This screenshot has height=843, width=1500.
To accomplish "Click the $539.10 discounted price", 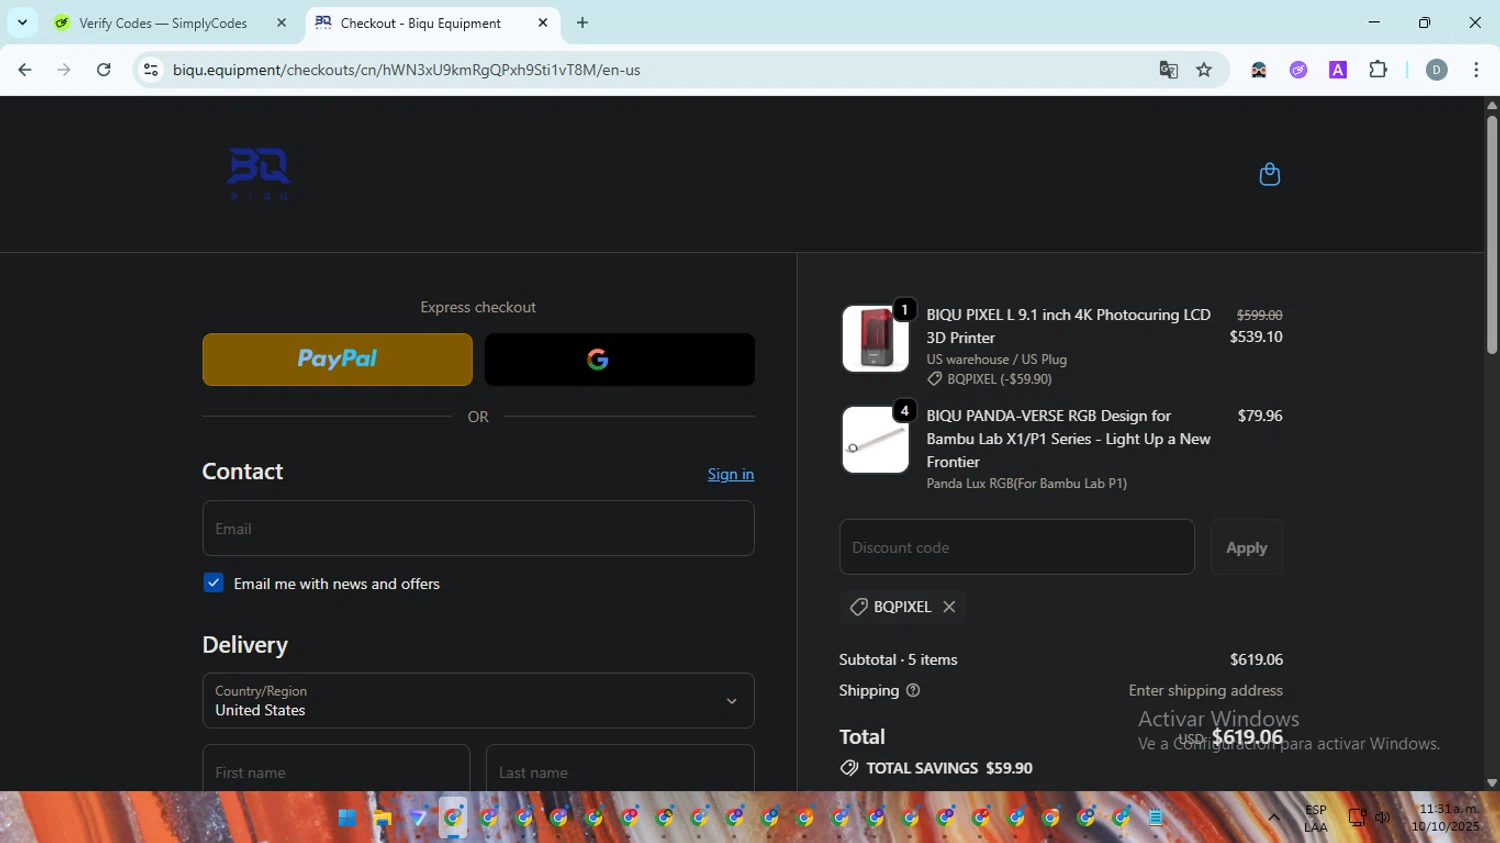I will tap(1256, 337).
